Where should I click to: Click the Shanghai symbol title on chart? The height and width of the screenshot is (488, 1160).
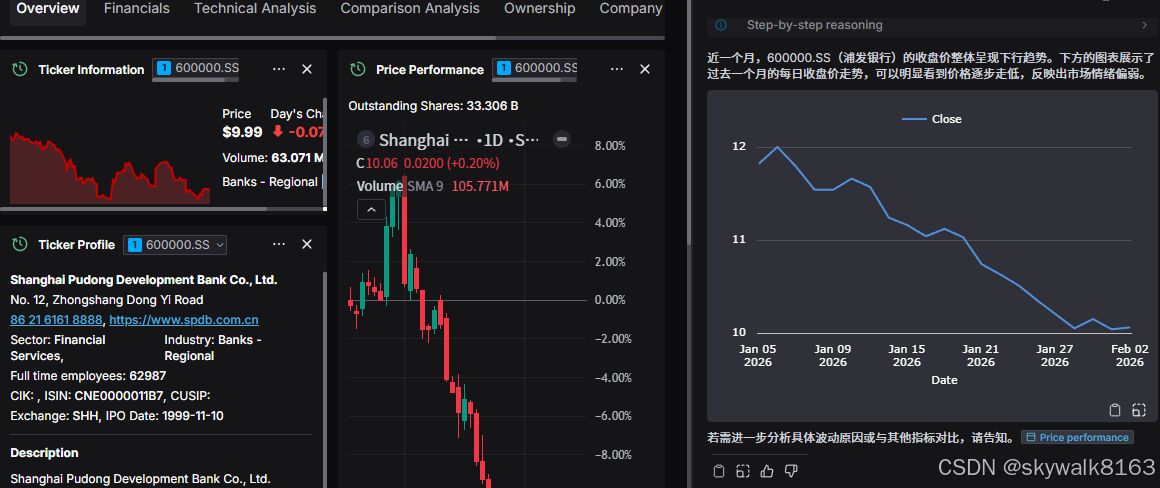(x=414, y=140)
